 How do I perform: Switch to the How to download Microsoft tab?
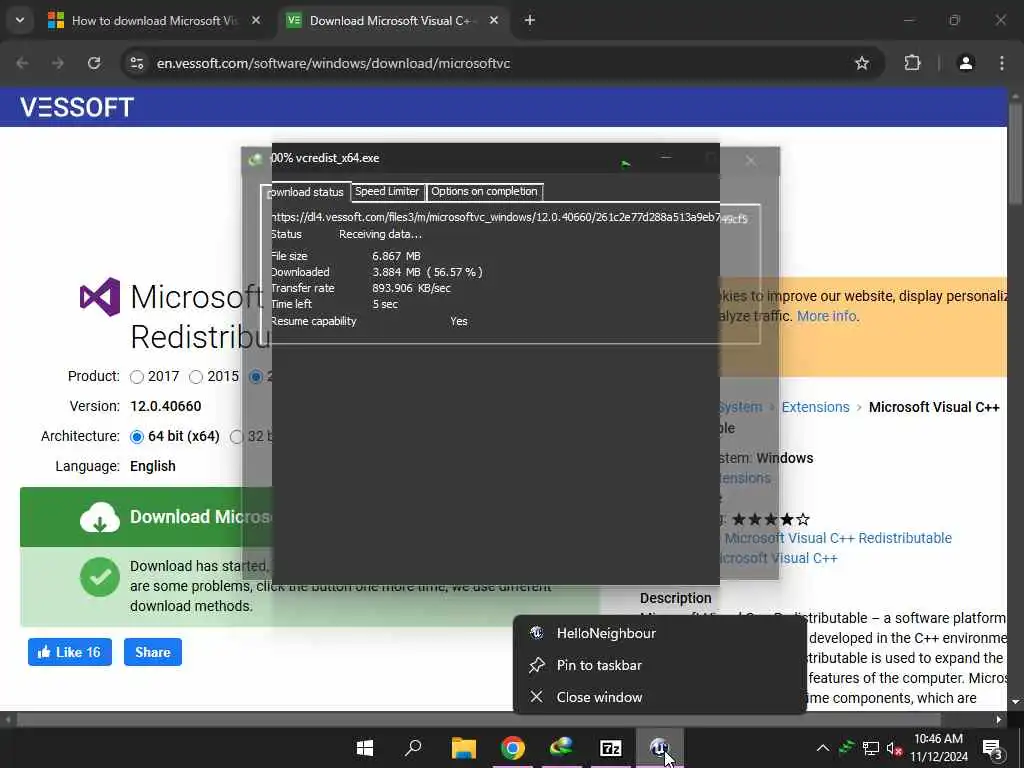tap(155, 21)
